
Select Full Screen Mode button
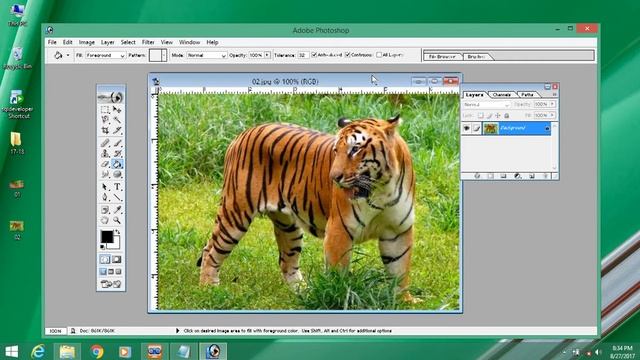pyautogui.click(x=118, y=271)
